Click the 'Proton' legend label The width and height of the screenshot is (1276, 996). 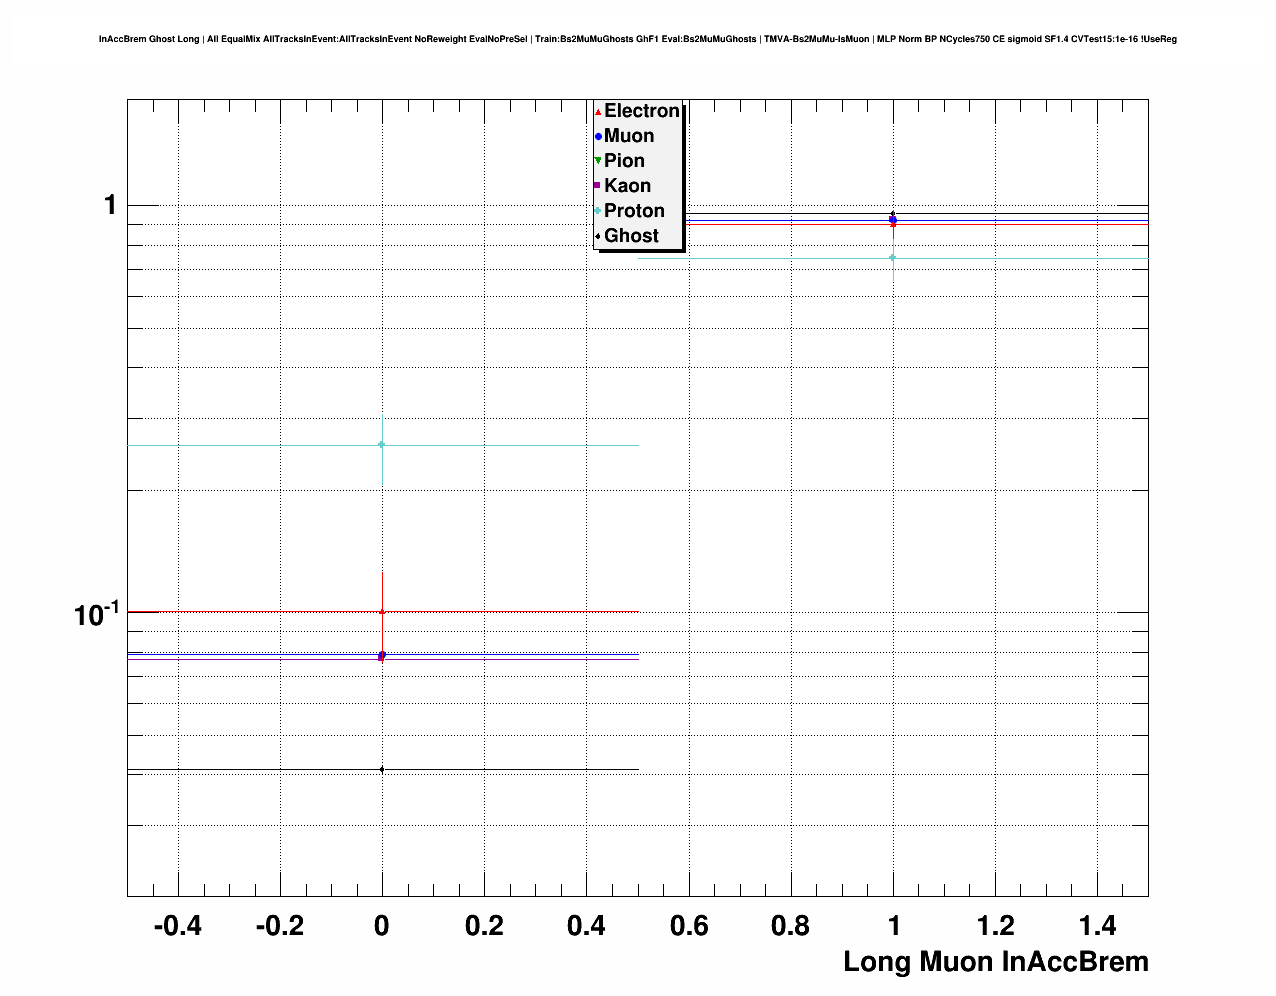click(x=634, y=211)
